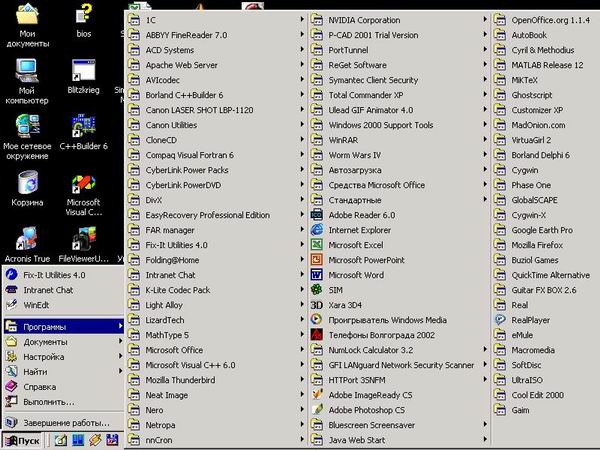Expand the 1C submenu arrow
Viewport: 600px width, 450px height.
click(302, 20)
